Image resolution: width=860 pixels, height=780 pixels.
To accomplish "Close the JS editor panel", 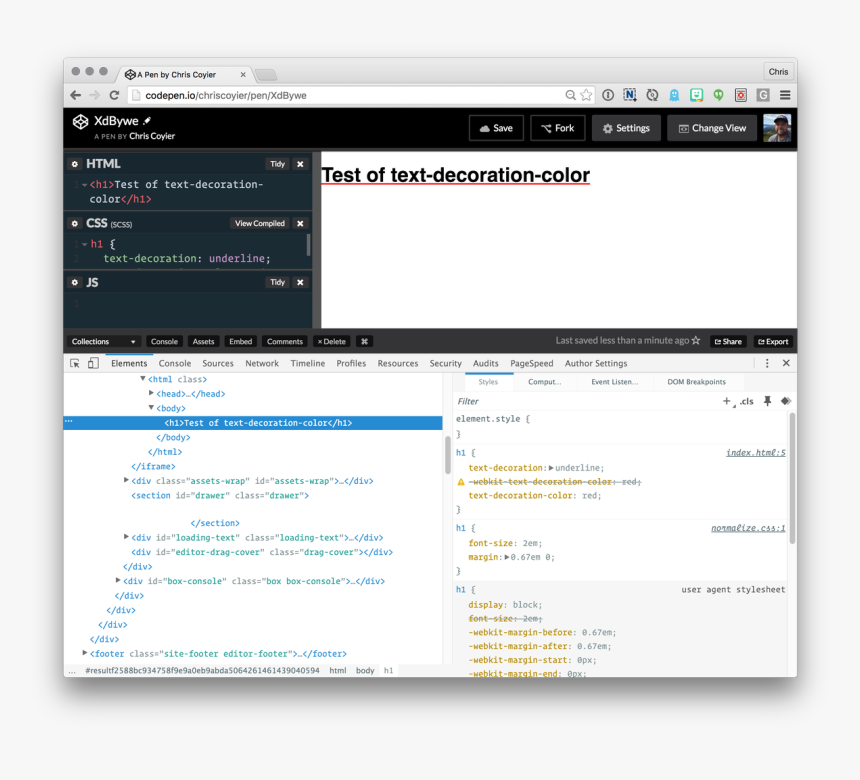I will (300, 282).
